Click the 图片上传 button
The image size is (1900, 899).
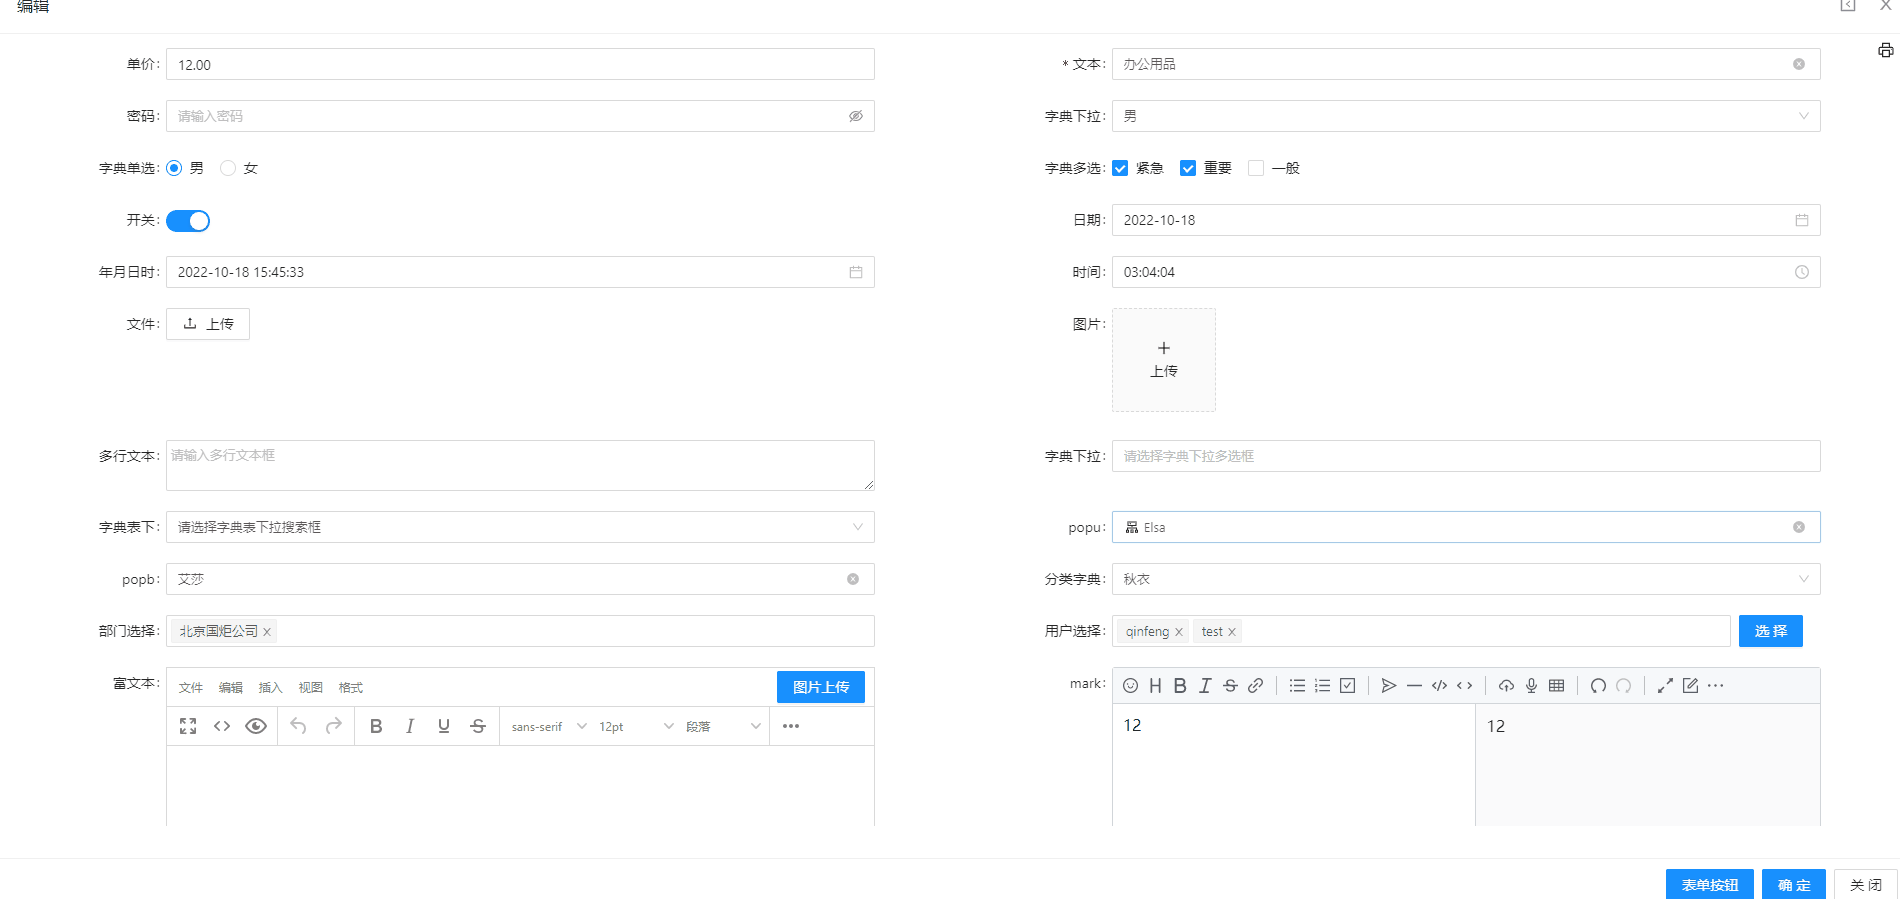click(821, 687)
